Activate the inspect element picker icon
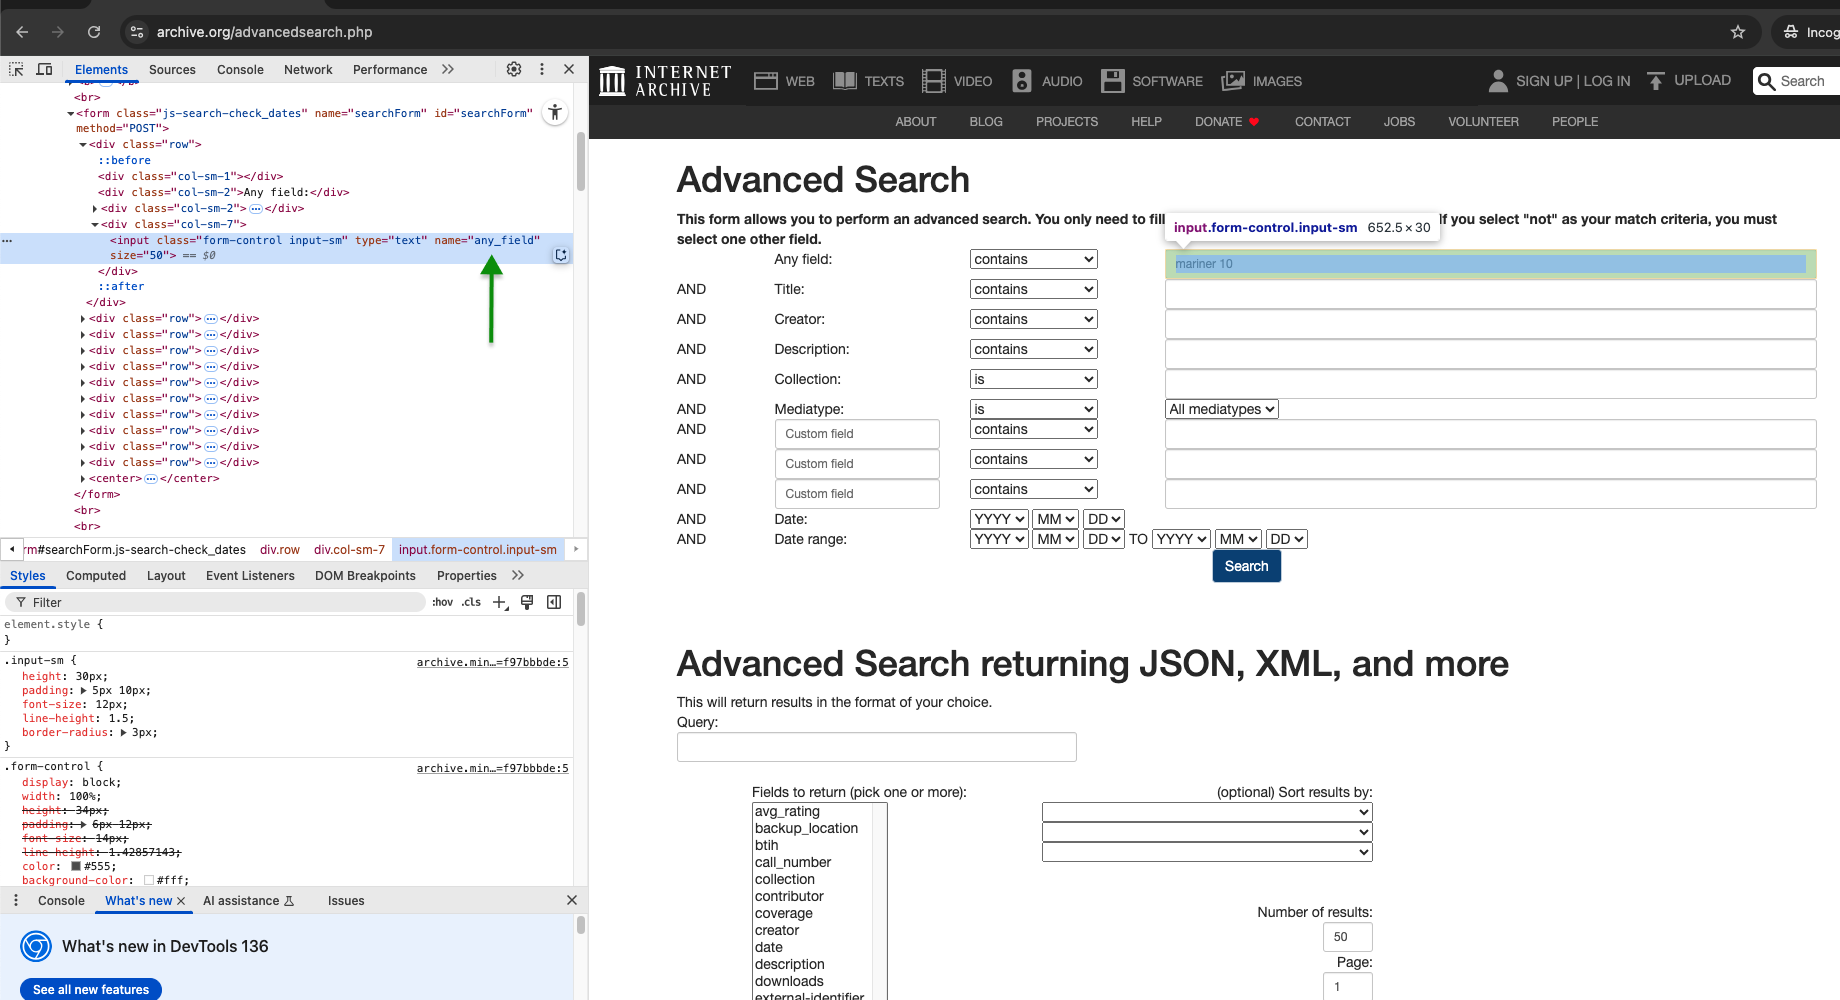This screenshot has width=1840, height=1000. tap(16, 69)
